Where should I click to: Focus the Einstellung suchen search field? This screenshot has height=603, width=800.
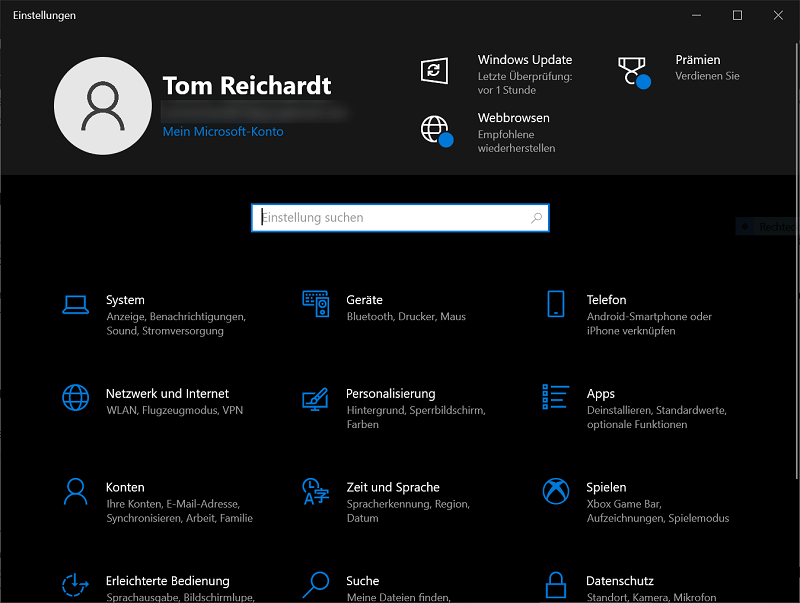[400, 218]
